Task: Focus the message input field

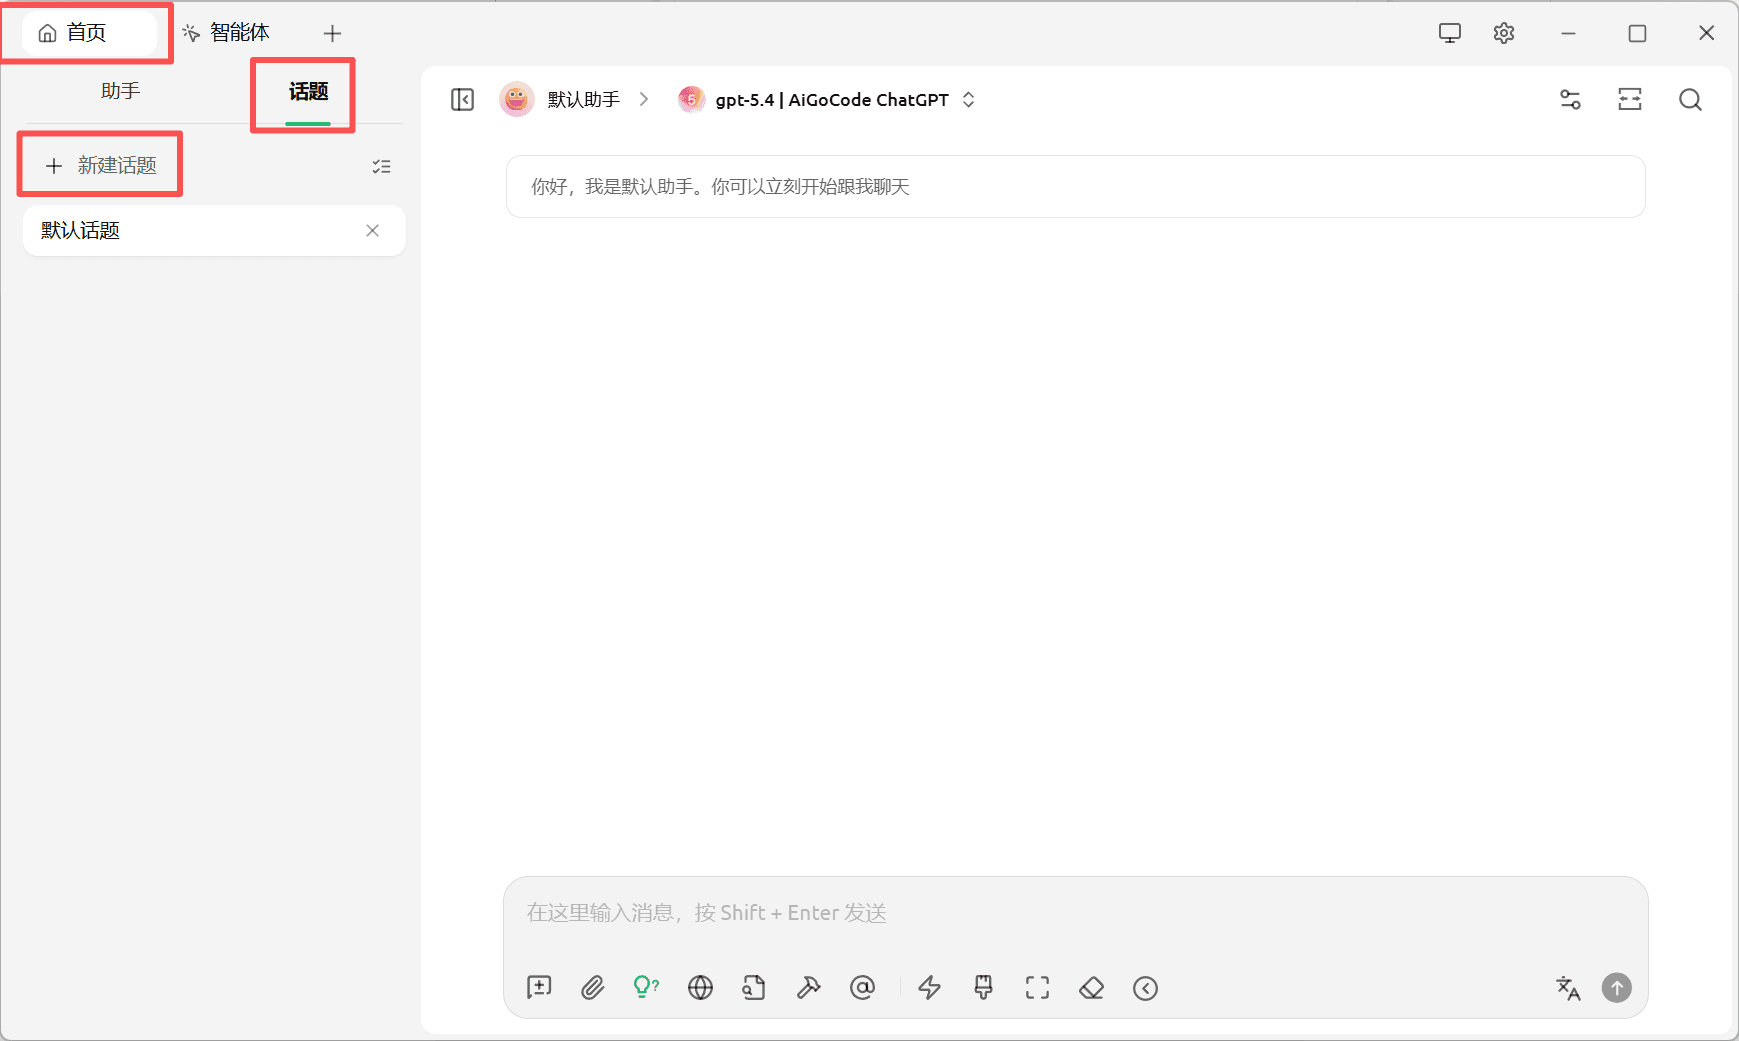Action: (1075, 913)
